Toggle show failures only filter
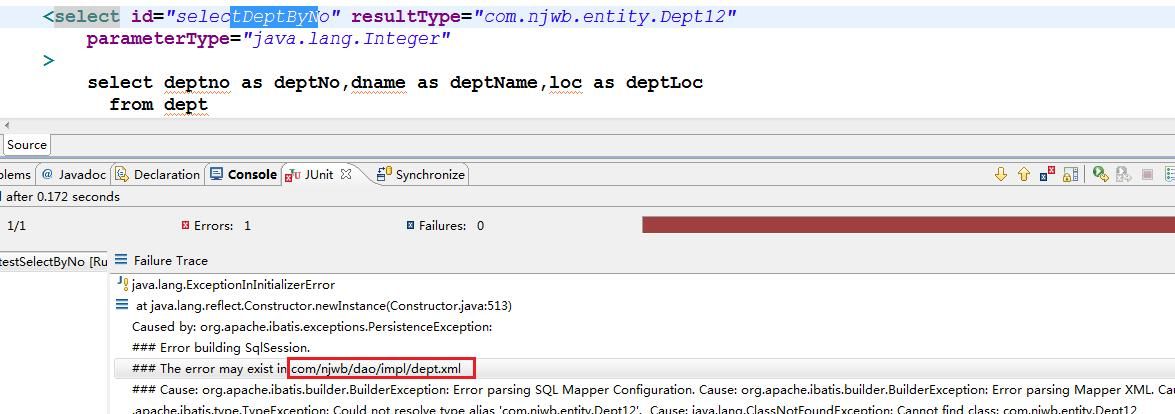This screenshot has width=1175, height=414. tap(1047, 174)
